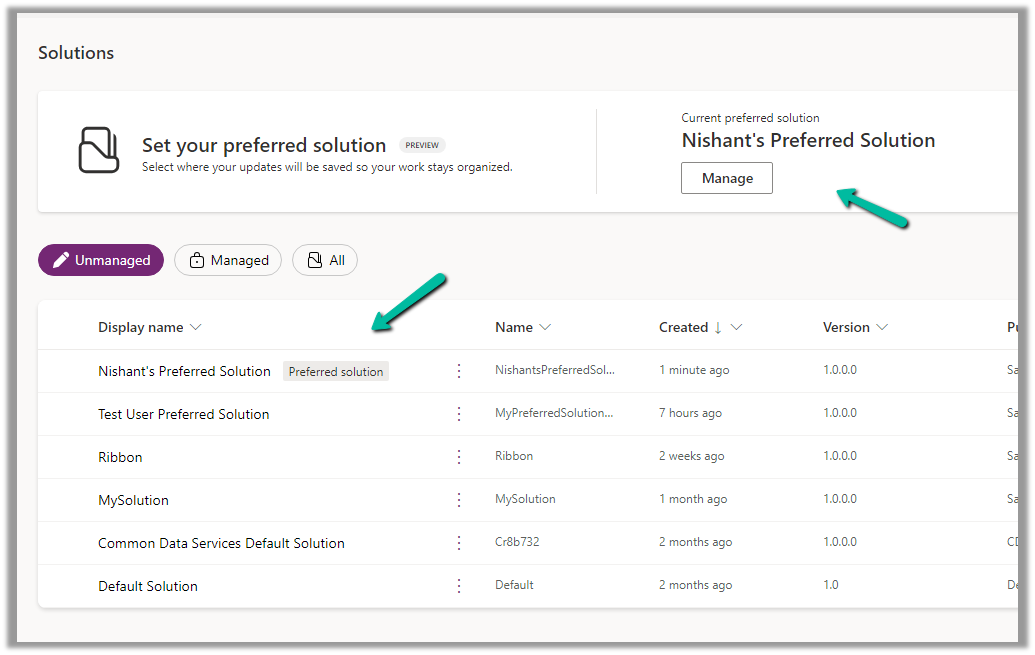Switch to the Unmanaged solutions filter
Viewport: 1035px width, 655px height.
pyautogui.click(x=100, y=260)
